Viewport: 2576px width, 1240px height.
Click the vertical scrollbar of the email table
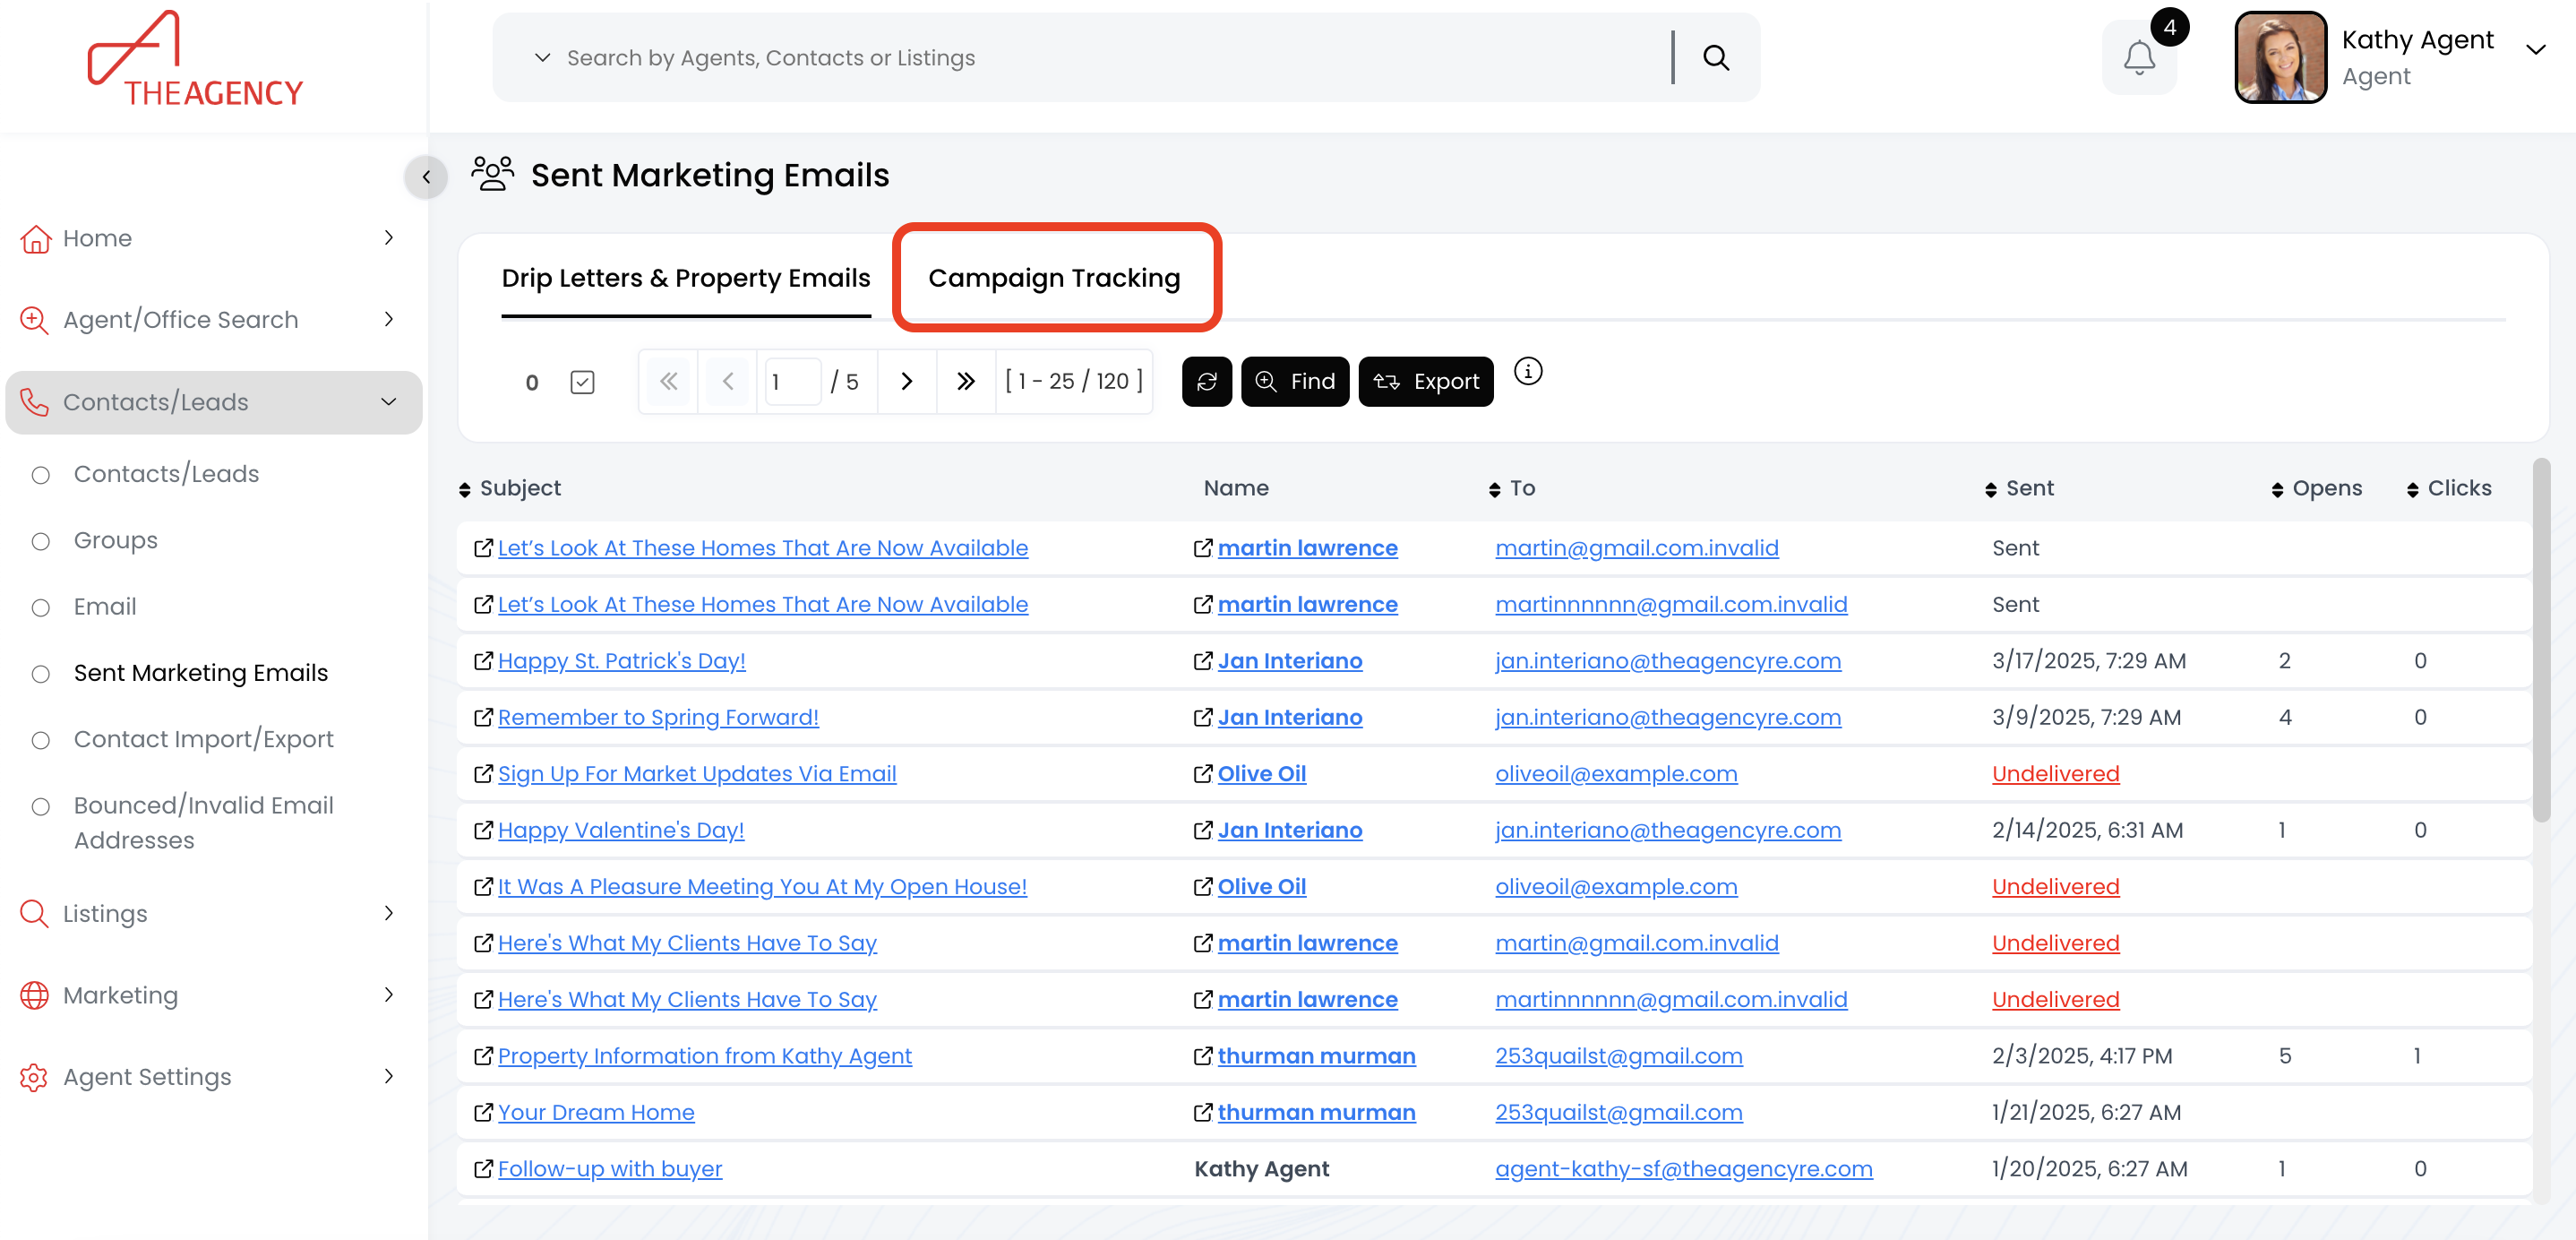(x=2541, y=640)
